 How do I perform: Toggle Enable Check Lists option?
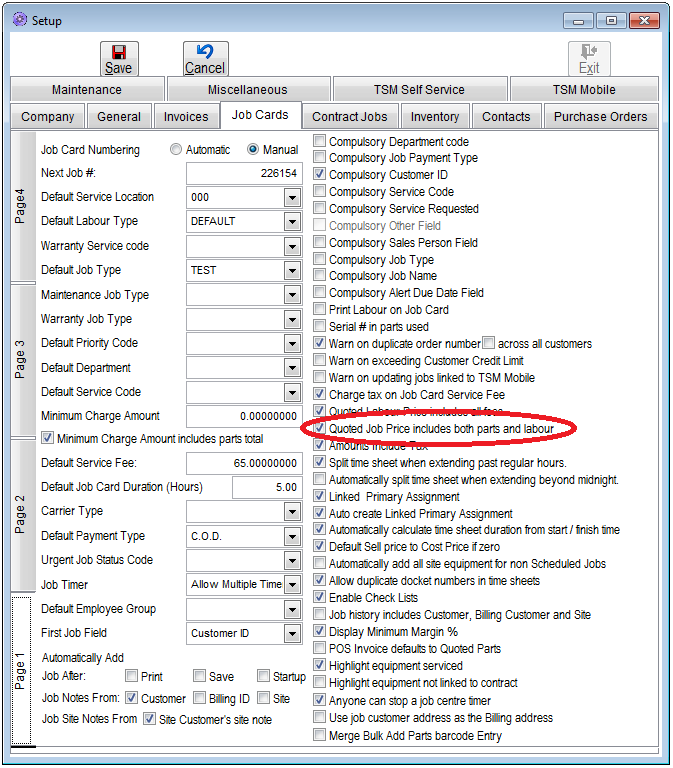pyautogui.click(x=320, y=598)
